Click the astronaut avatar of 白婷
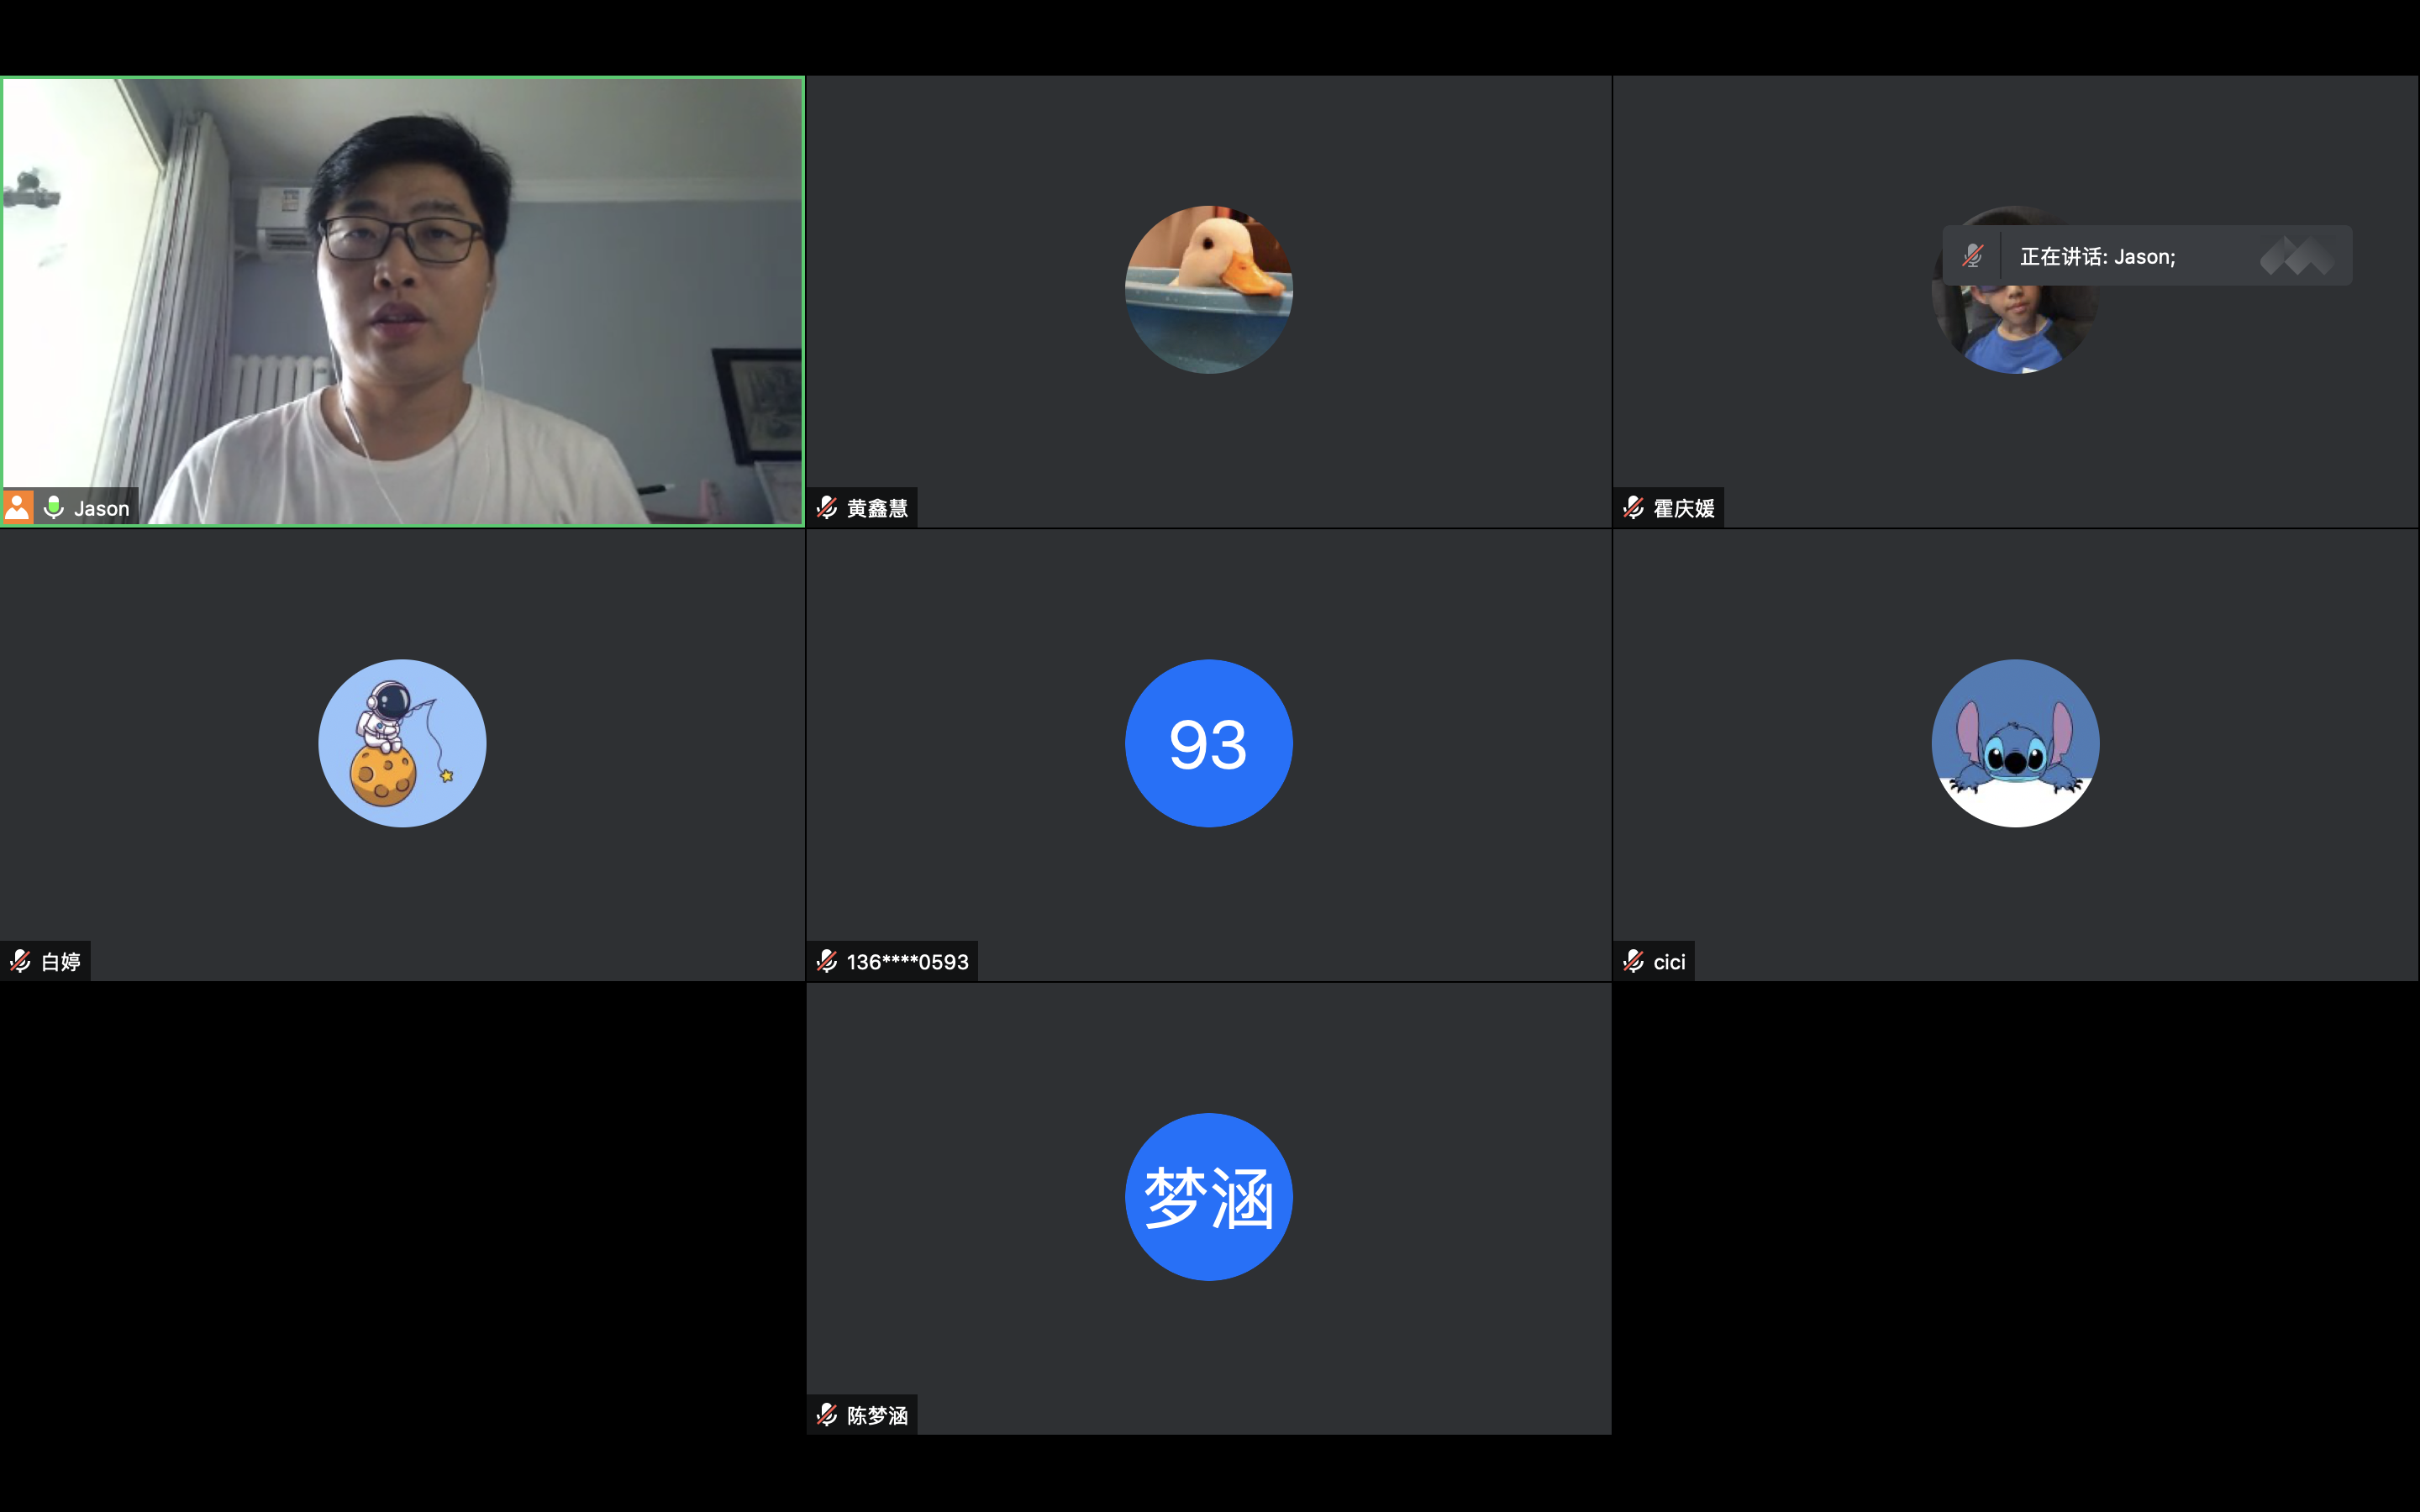Viewport: 2420px width, 1512px height. (402, 743)
